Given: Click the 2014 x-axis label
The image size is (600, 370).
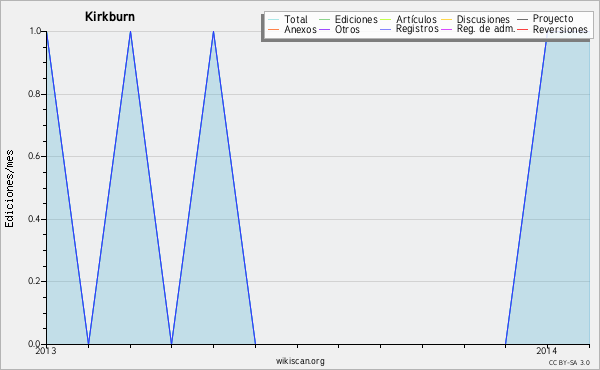Looking at the screenshot, I should click(x=547, y=351).
